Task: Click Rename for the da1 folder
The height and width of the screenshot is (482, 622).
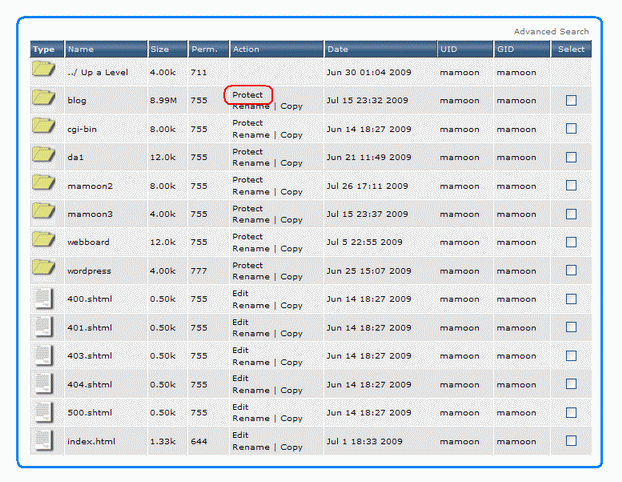Action: click(x=250, y=163)
